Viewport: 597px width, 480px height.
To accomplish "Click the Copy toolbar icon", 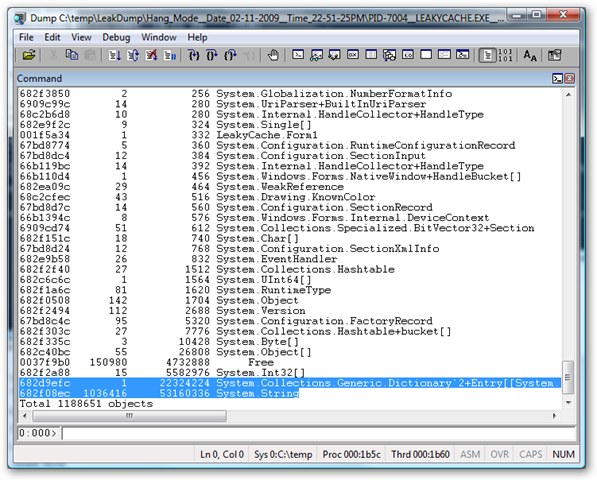I will [72, 55].
